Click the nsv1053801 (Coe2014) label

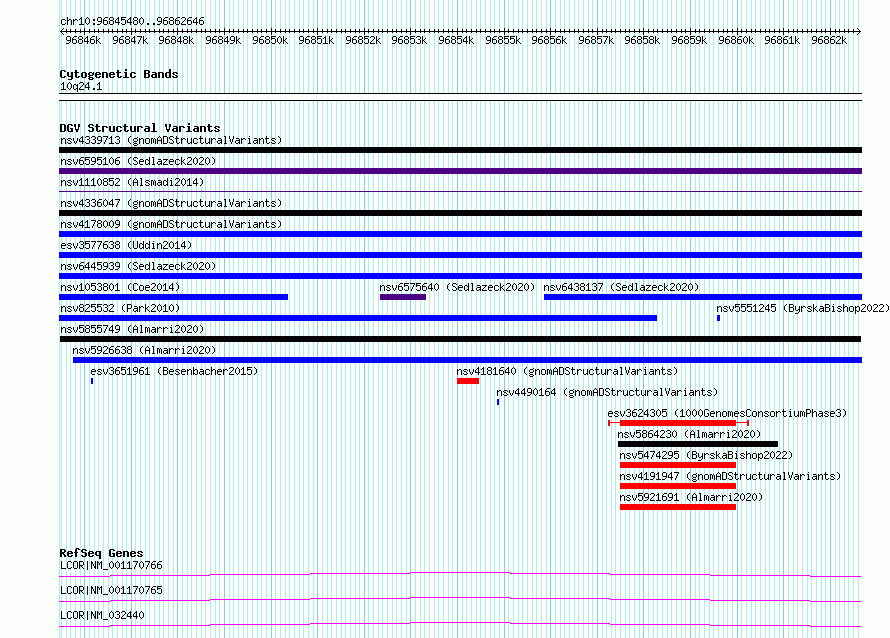[120, 287]
